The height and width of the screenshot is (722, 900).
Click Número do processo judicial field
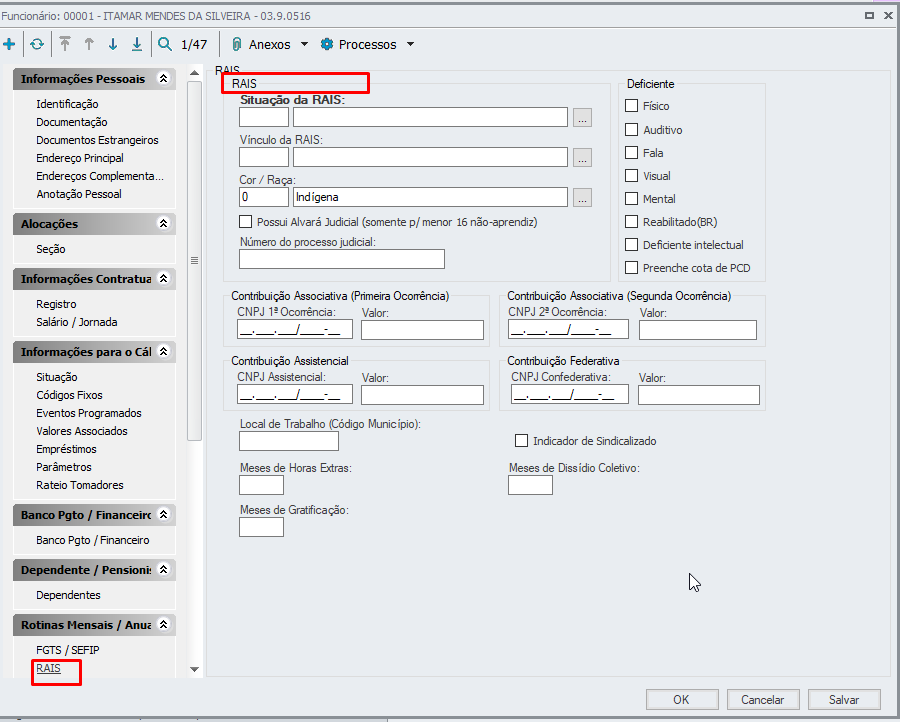click(x=342, y=259)
